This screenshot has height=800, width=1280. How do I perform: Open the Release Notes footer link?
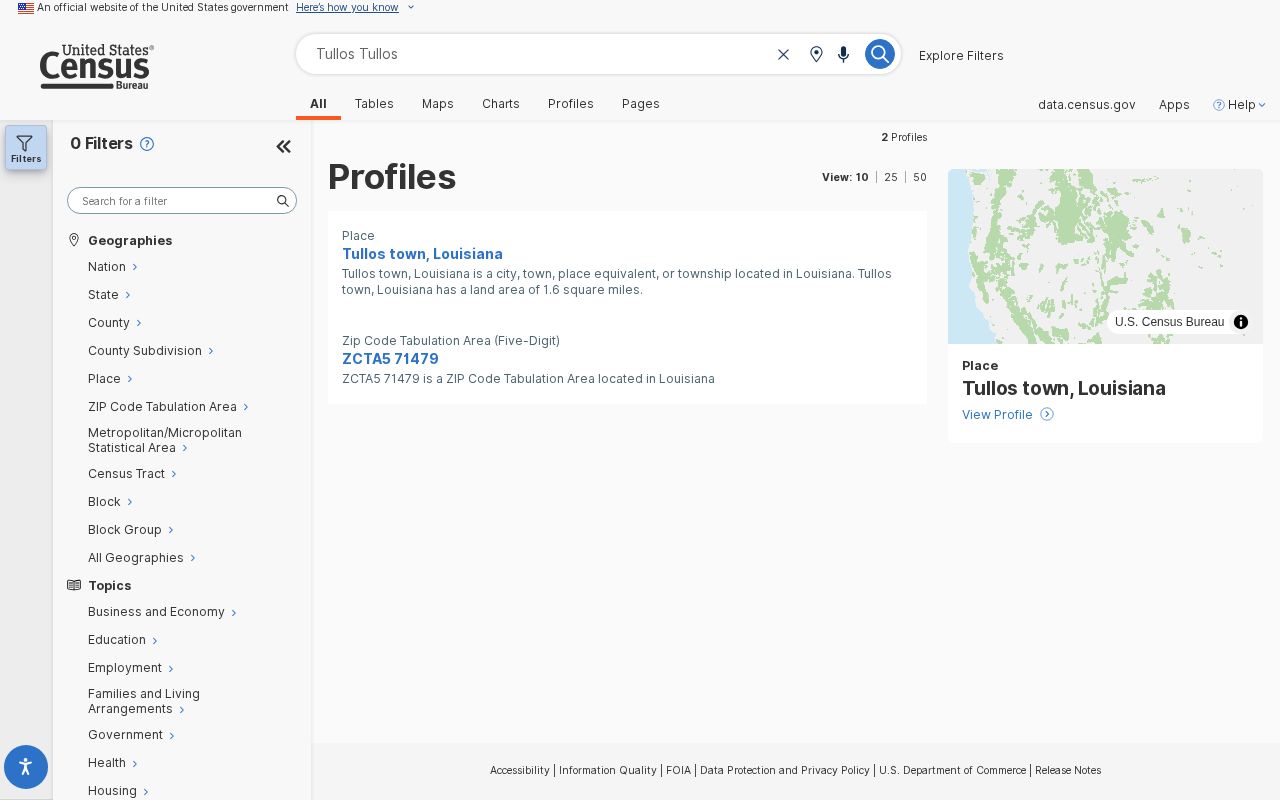1068,771
